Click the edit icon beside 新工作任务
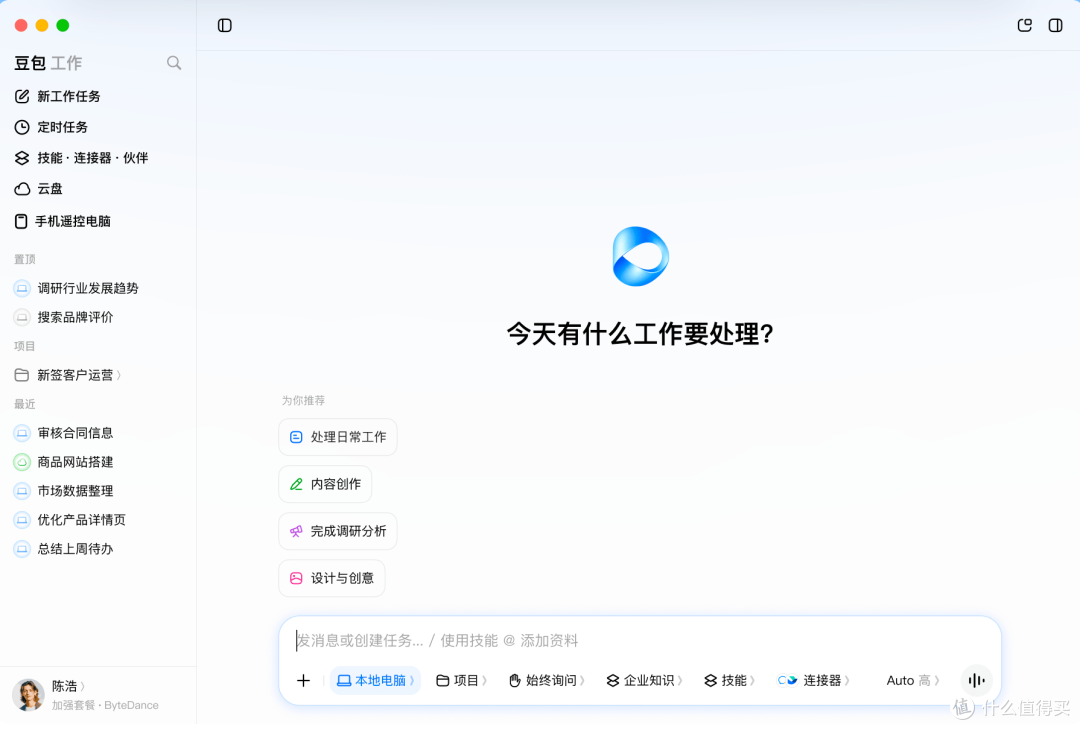The width and height of the screenshot is (1080, 730). click(22, 96)
